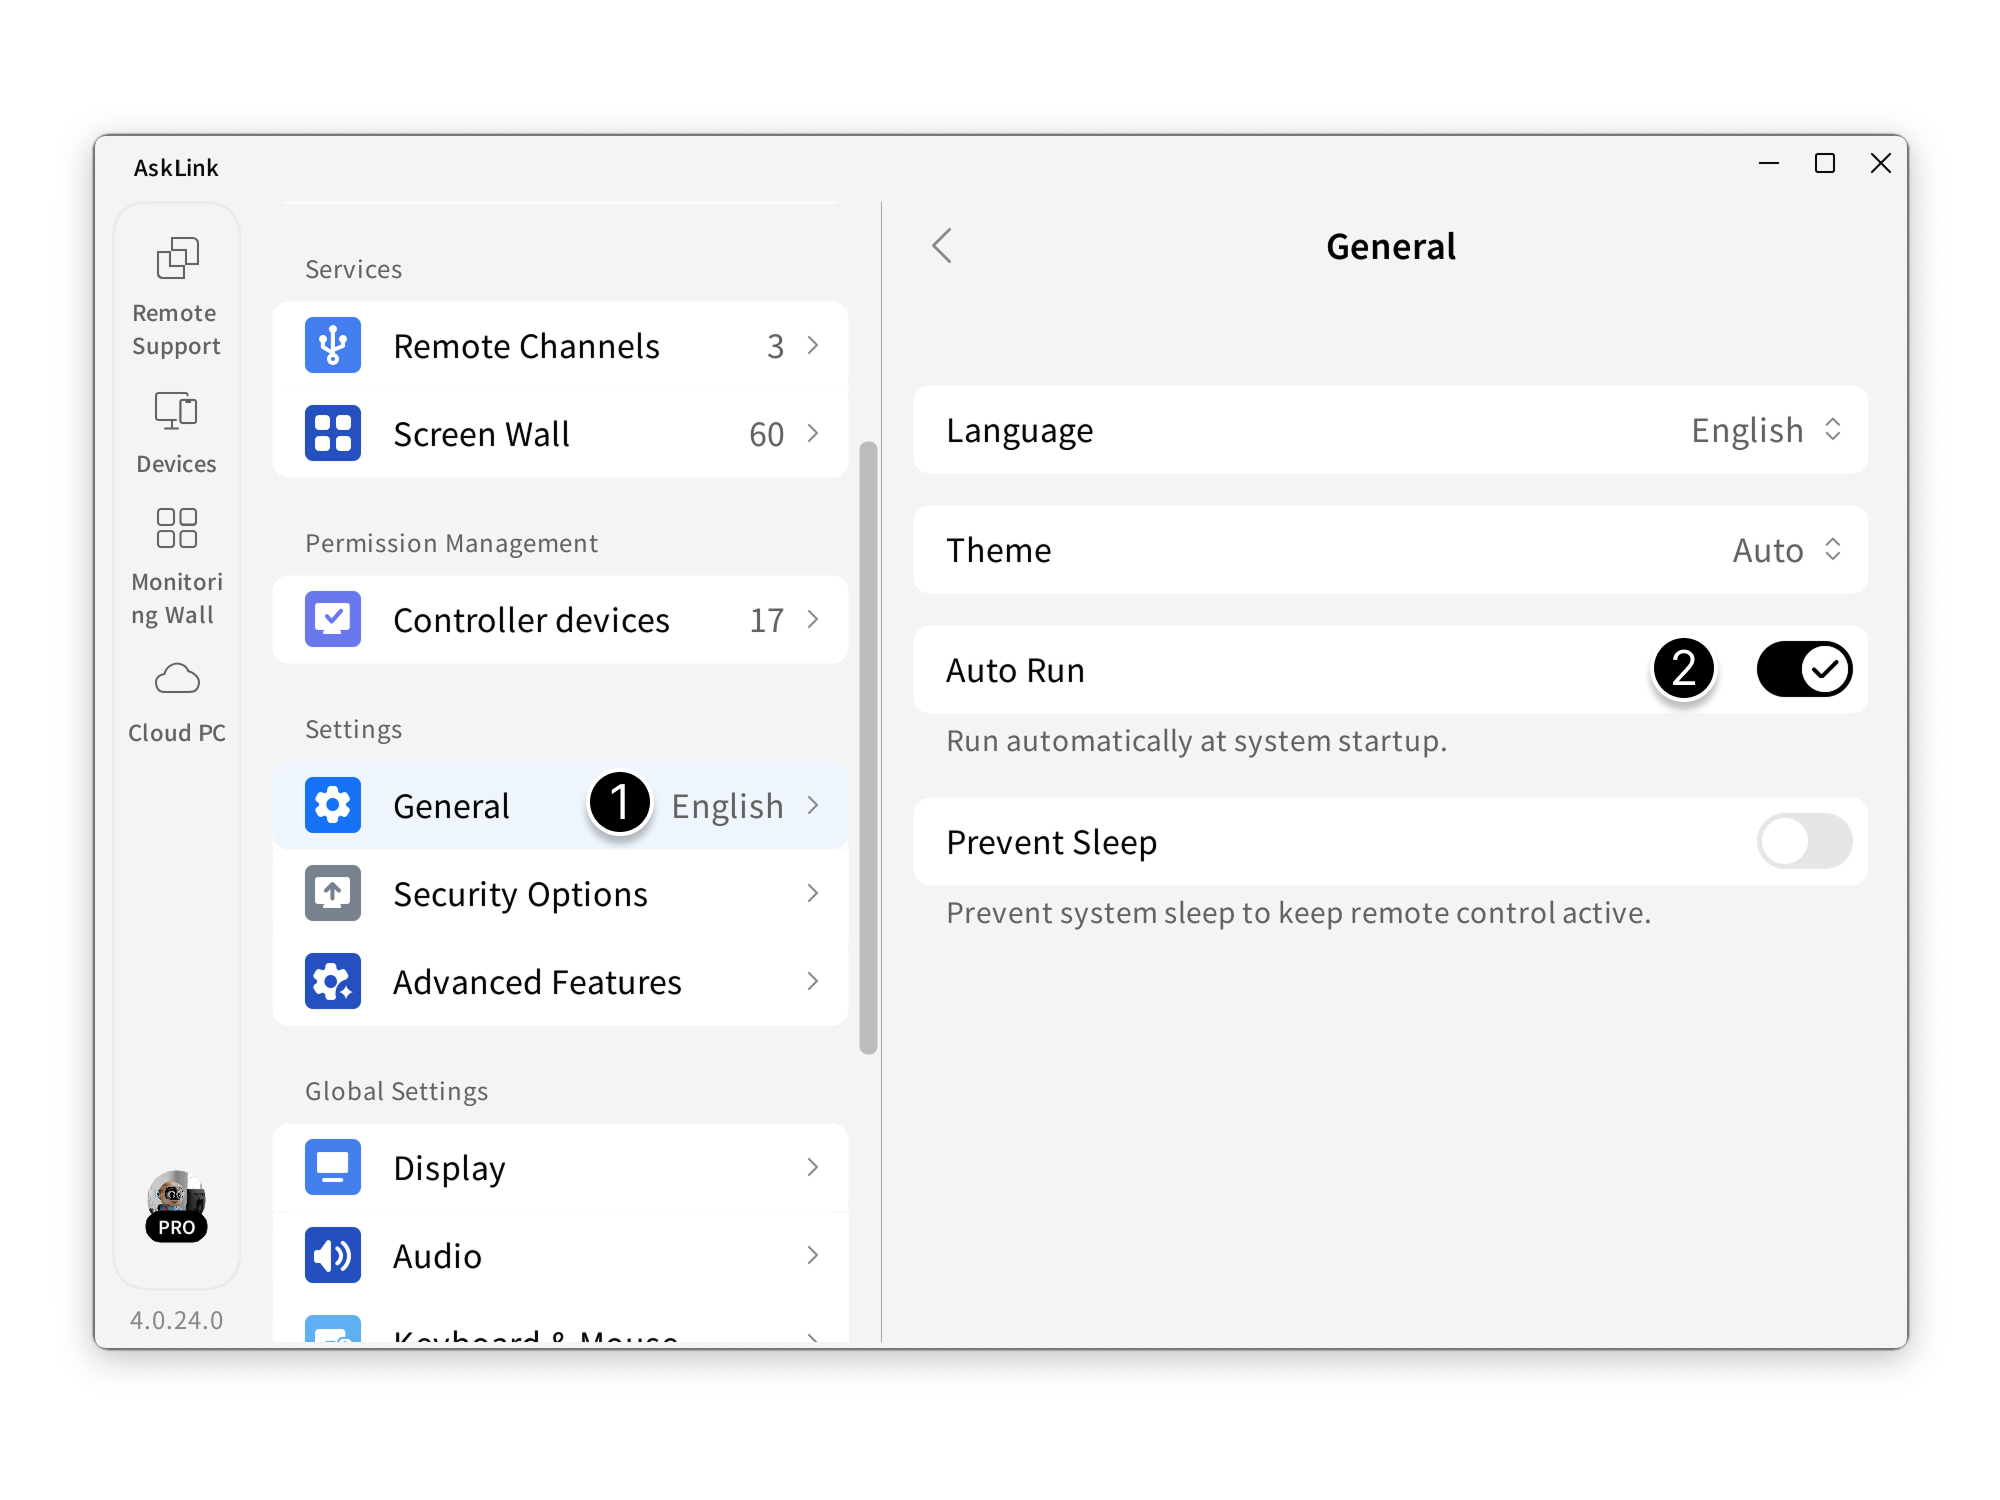Open the General settings menu item
Screen dimensions: 2000x1500
click(452, 806)
